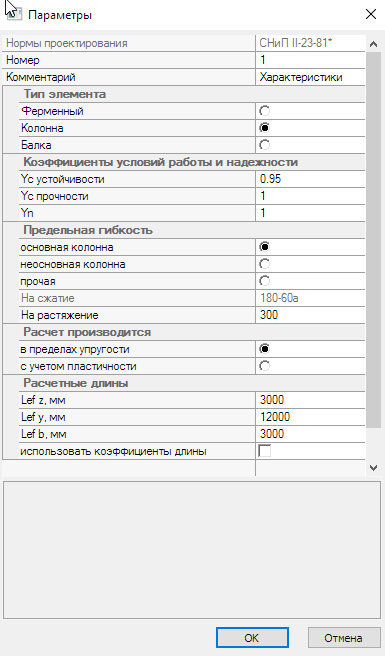Enable calculation с учетом пластичности
Image resolution: width=385 pixels, height=656 pixels.
pos(264,366)
